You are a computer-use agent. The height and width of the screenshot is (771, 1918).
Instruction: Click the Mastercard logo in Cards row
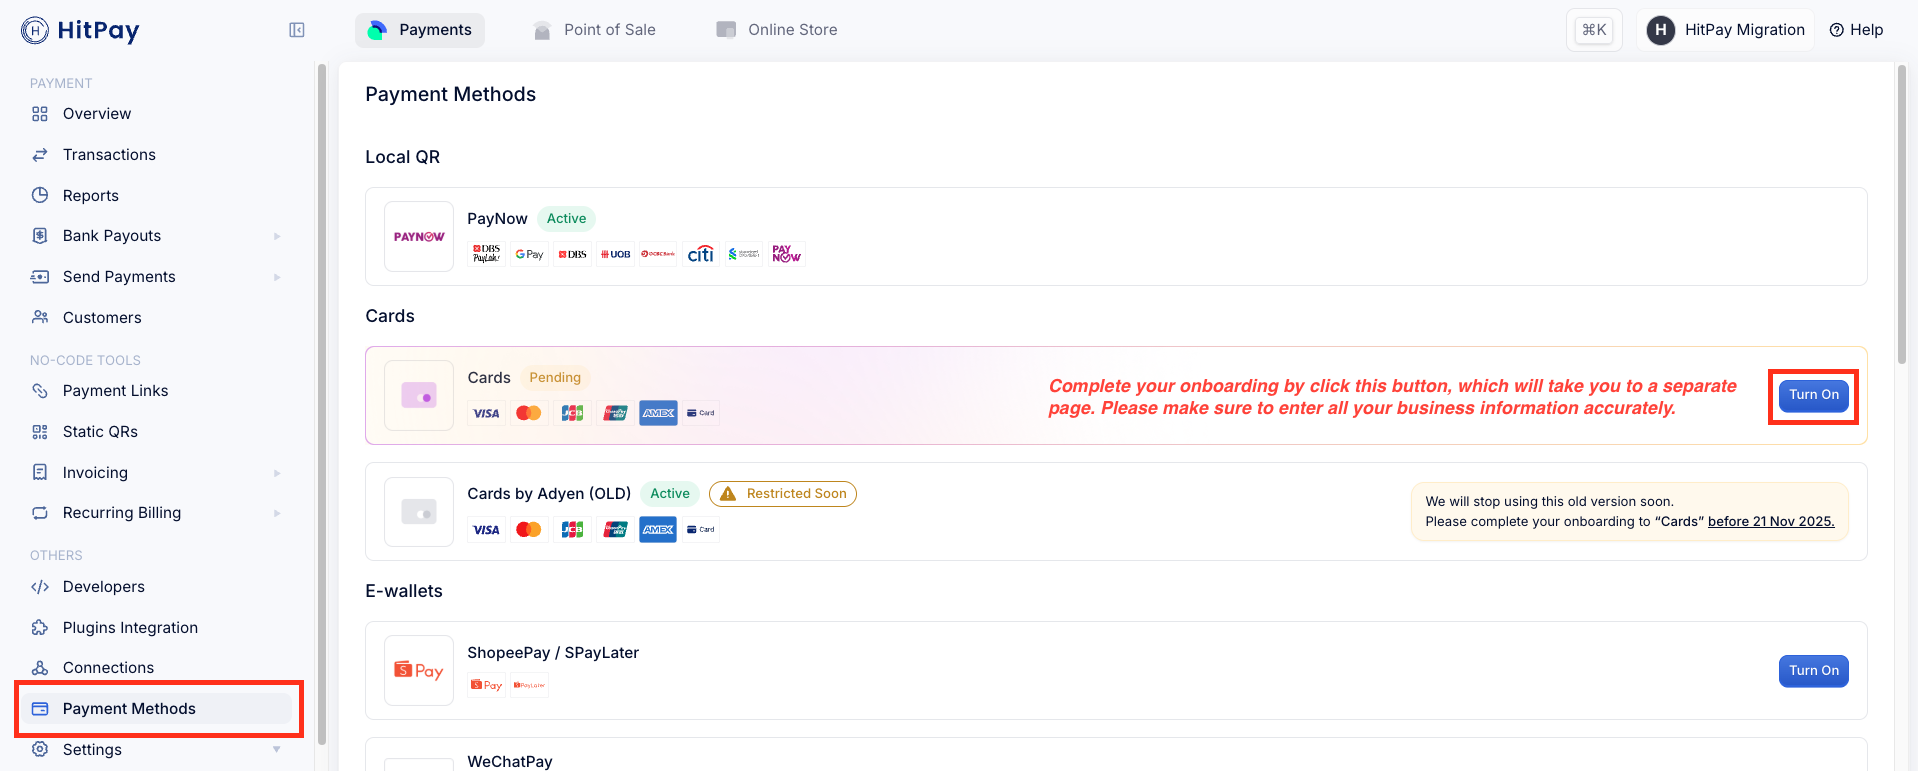529,413
